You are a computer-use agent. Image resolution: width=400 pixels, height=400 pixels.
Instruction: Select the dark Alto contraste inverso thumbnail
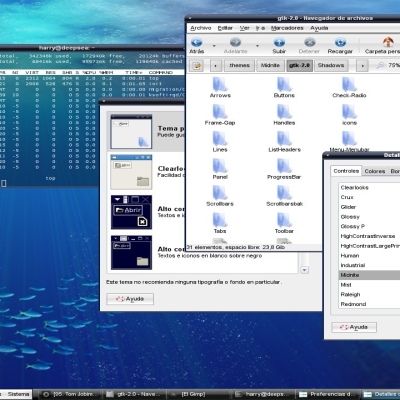131,212
